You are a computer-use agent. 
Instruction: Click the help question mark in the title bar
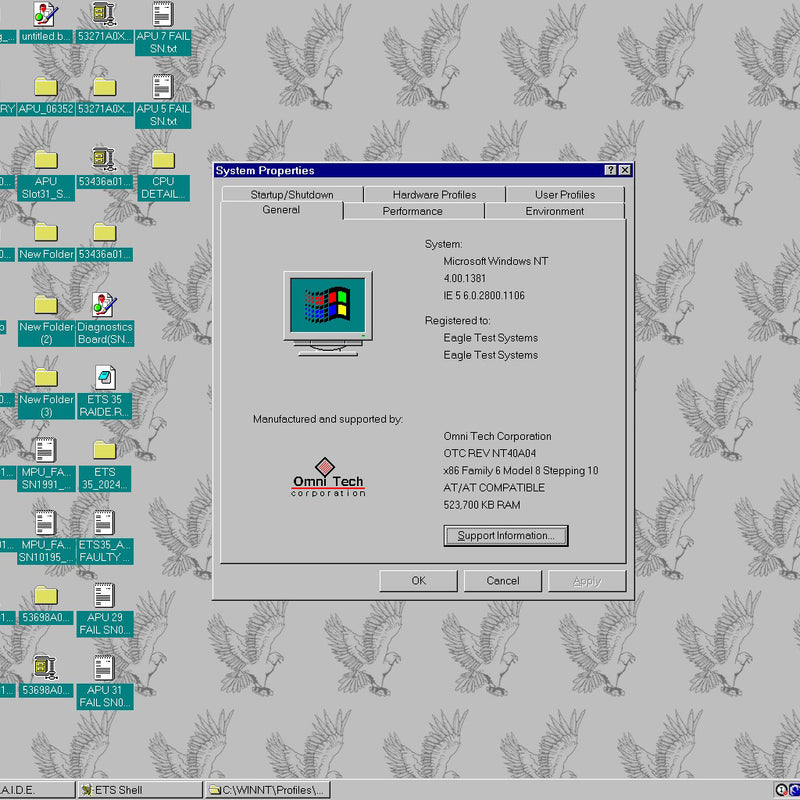click(x=612, y=170)
